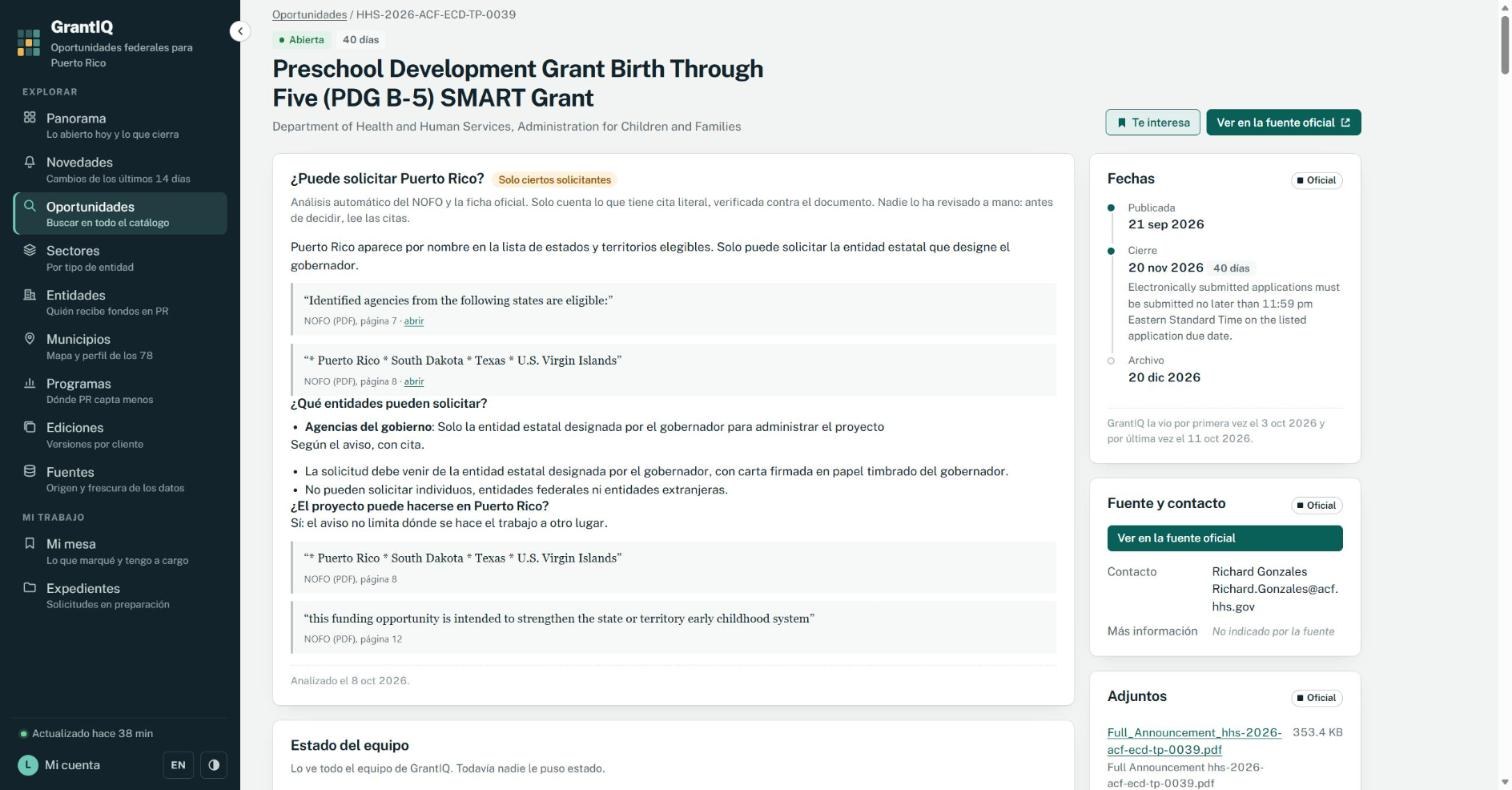Image resolution: width=1512 pixels, height=790 pixels.
Task: Click the Novedades menu label
Action: click(x=79, y=162)
